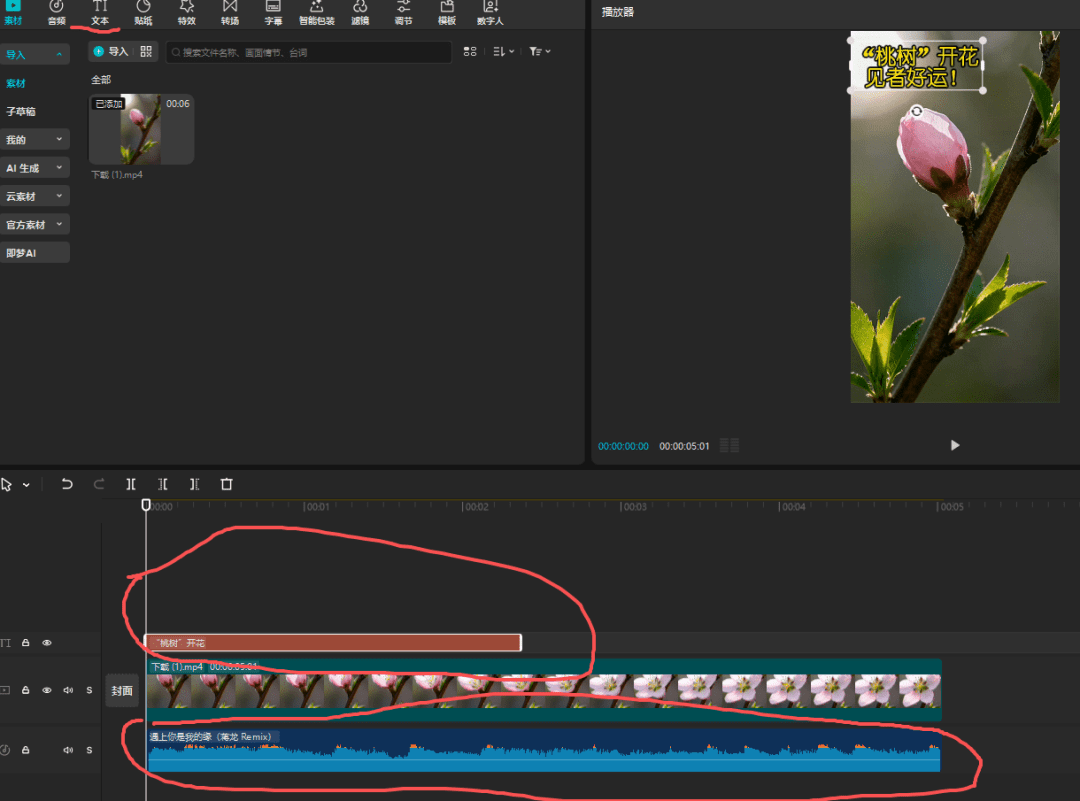The height and width of the screenshot is (801, 1080).
Task: Expand the 我的 sidebar section
Action: tap(35, 140)
